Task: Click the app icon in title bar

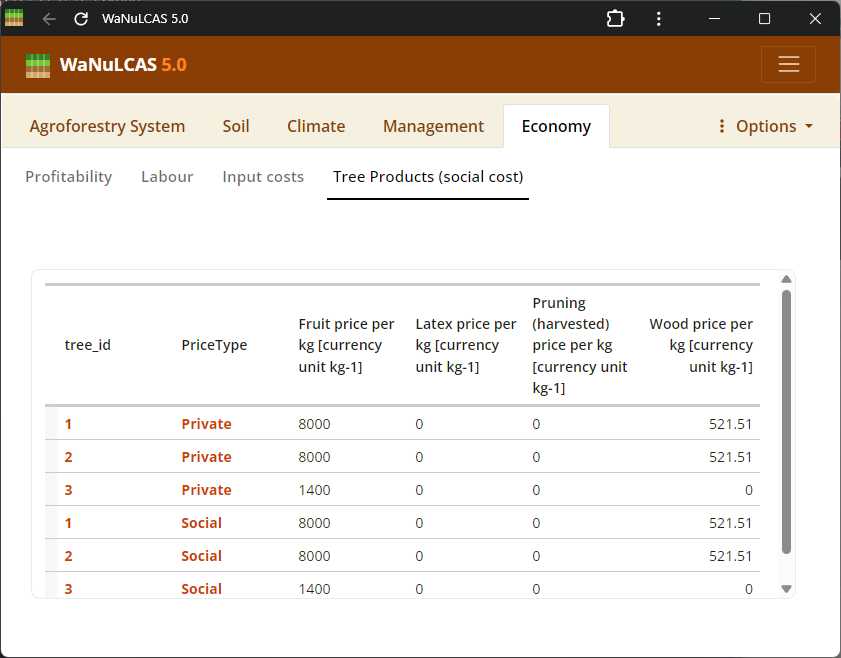Action: (14, 18)
